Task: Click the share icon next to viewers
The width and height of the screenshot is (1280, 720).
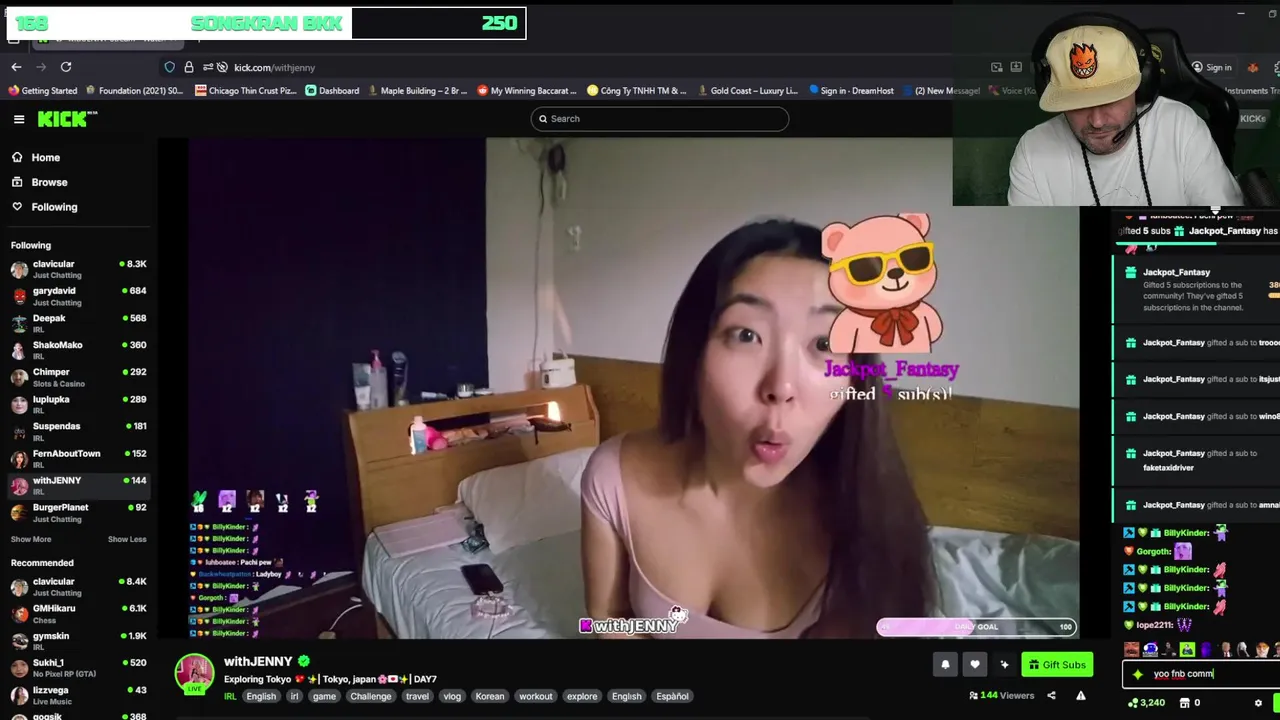Action: tap(1051, 695)
